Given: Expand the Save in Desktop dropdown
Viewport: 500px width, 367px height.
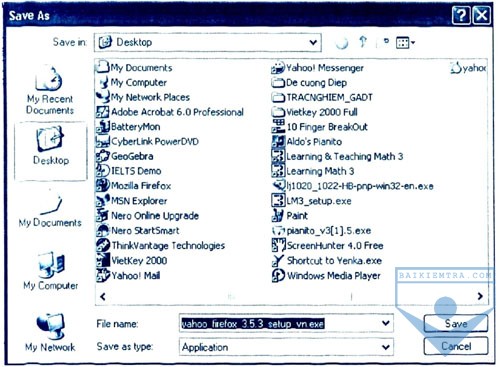Looking at the screenshot, I should [x=313, y=43].
